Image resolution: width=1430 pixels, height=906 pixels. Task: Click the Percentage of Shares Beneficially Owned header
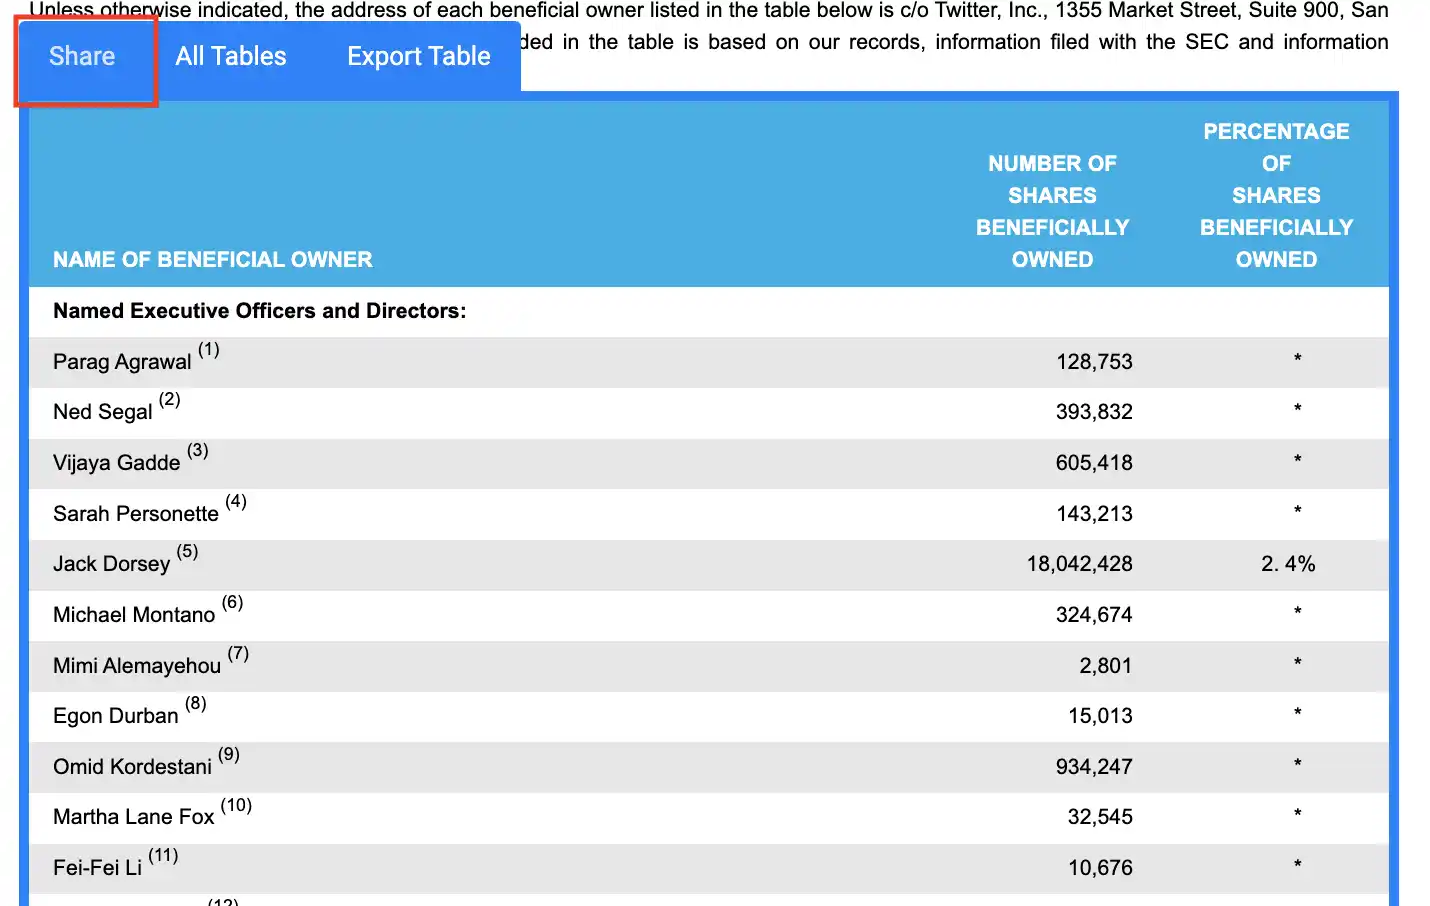pyautogui.click(x=1276, y=195)
